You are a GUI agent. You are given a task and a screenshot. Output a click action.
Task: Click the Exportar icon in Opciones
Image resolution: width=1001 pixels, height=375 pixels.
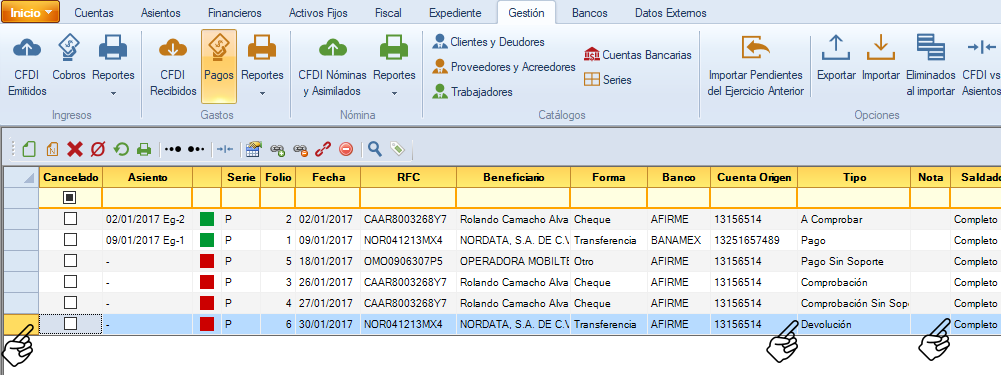(x=836, y=49)
